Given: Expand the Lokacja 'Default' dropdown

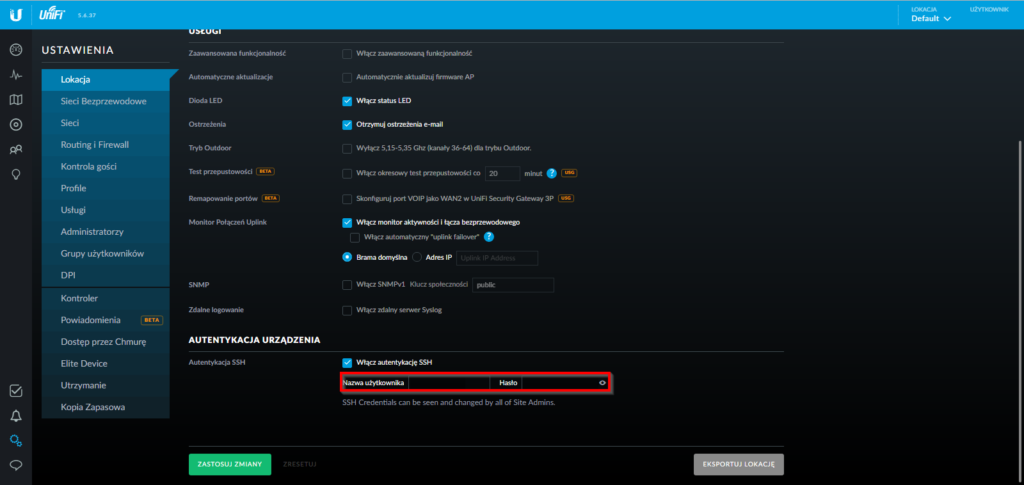Looking at the screenshot, I should click(930, 18).
